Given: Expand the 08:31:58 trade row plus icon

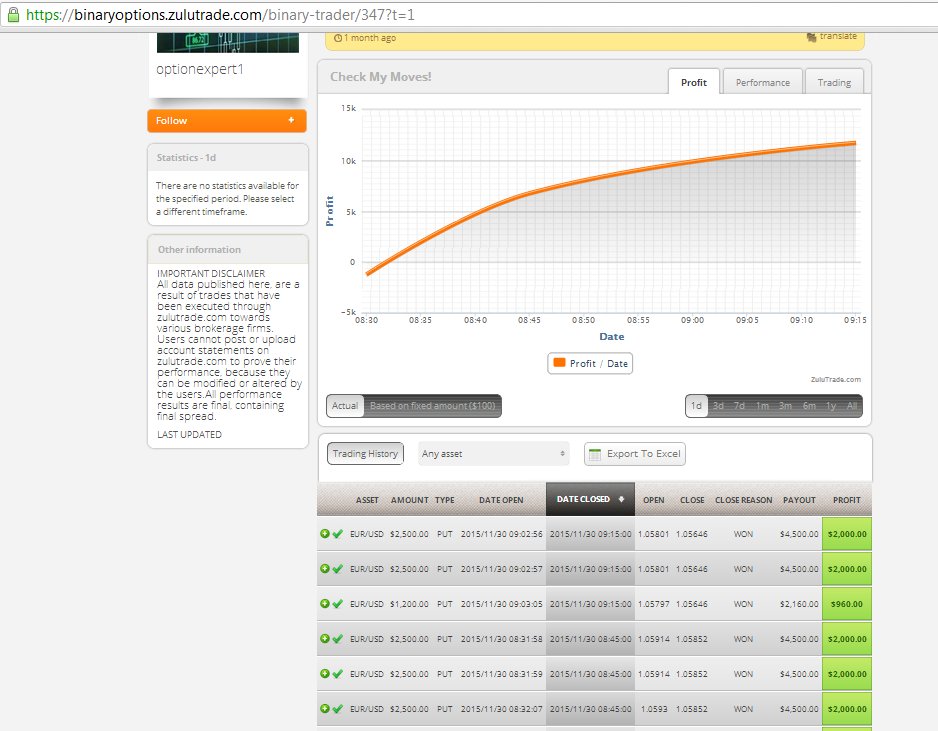Looking at the screenshot, I should (325, 638).
